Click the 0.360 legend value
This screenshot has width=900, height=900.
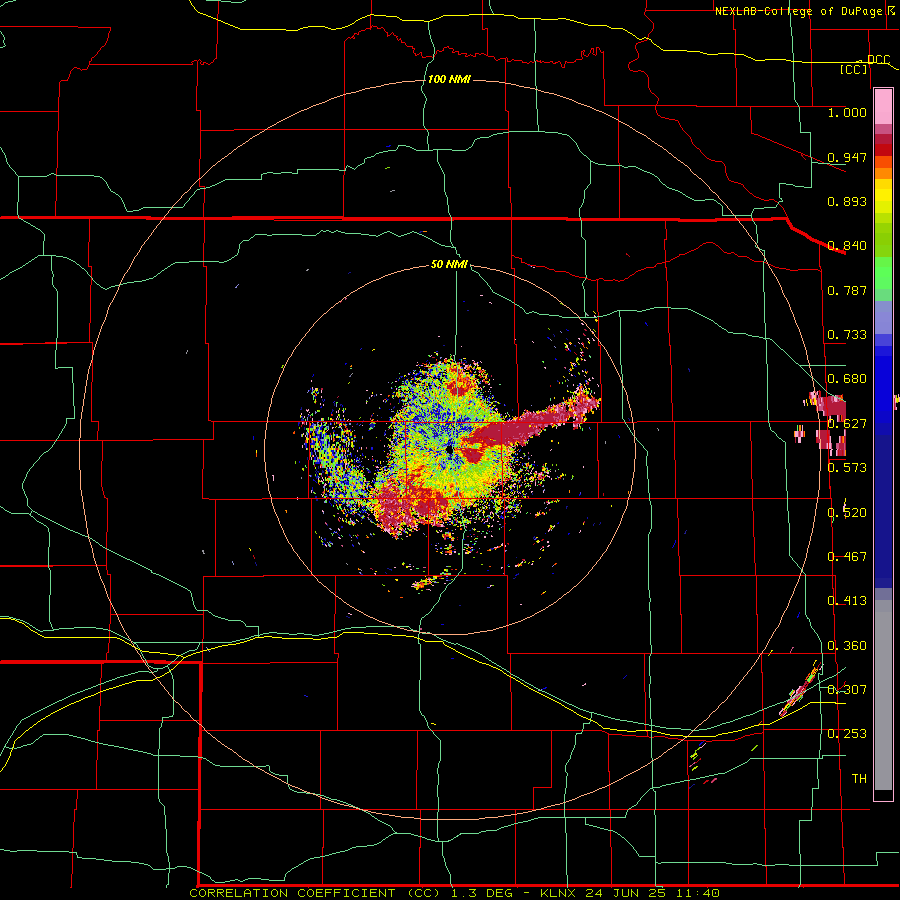click(x=847, y=645)
